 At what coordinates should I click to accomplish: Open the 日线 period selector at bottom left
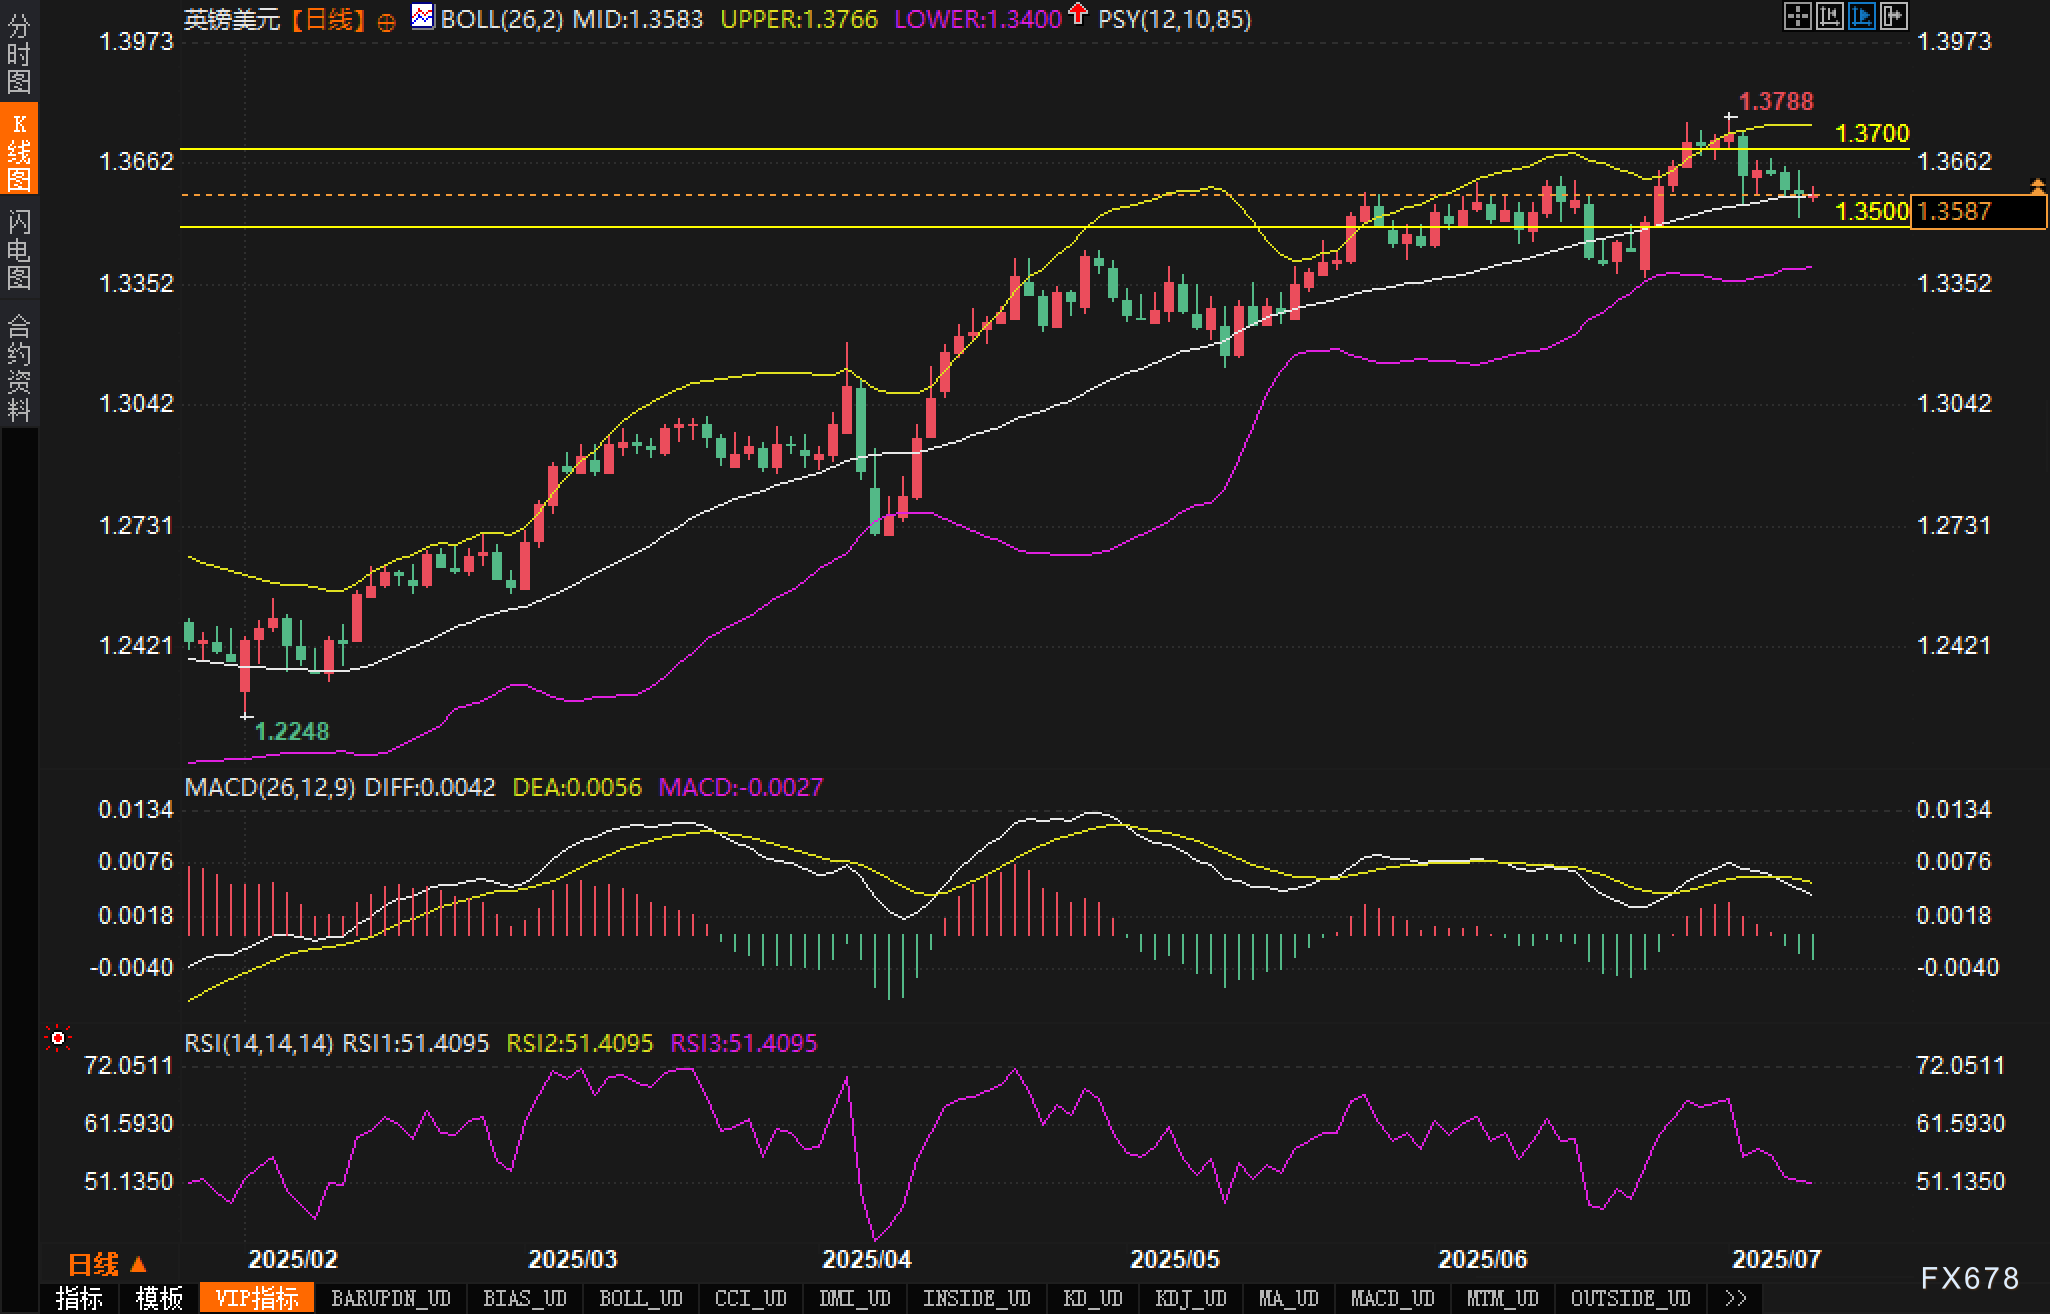coord(107,1265)
